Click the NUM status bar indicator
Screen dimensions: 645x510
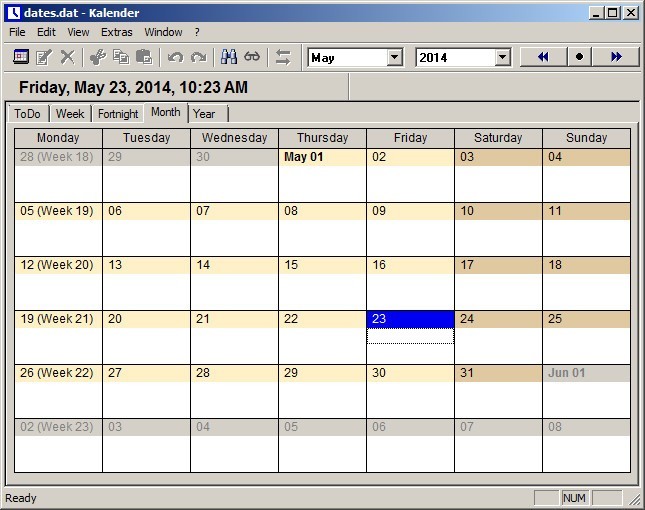click(x=574, y=498)
